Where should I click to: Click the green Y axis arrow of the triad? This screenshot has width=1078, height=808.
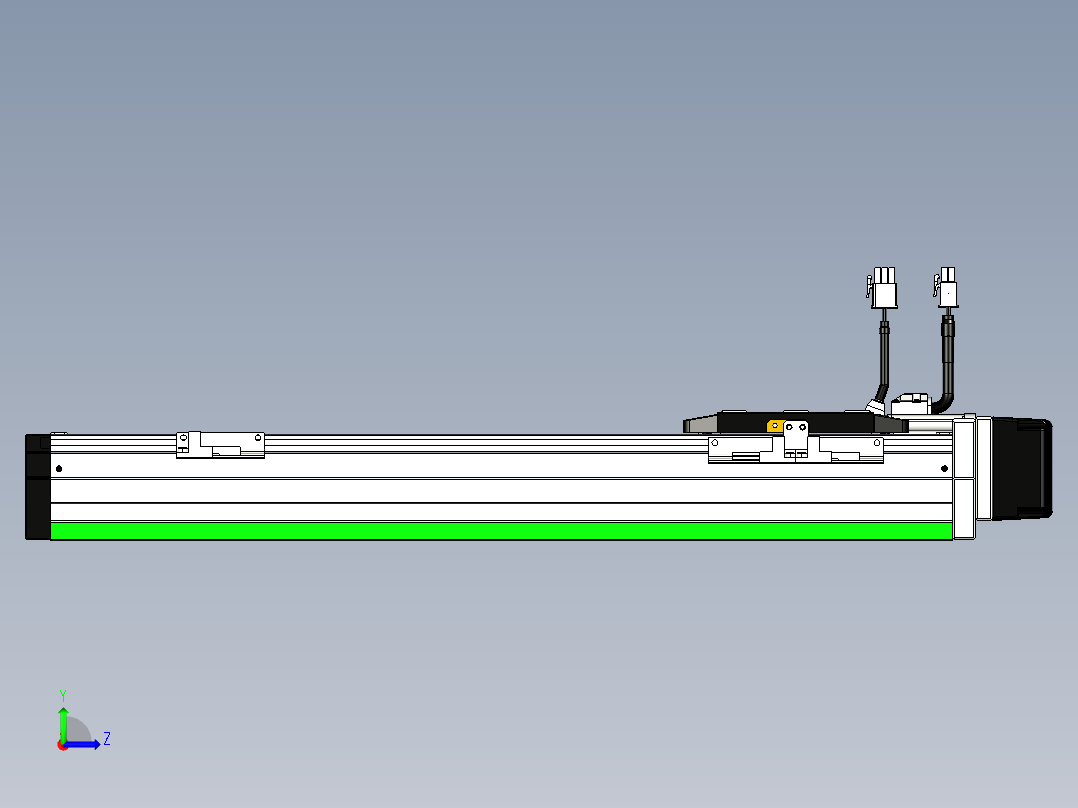click(x=63, y=723)
